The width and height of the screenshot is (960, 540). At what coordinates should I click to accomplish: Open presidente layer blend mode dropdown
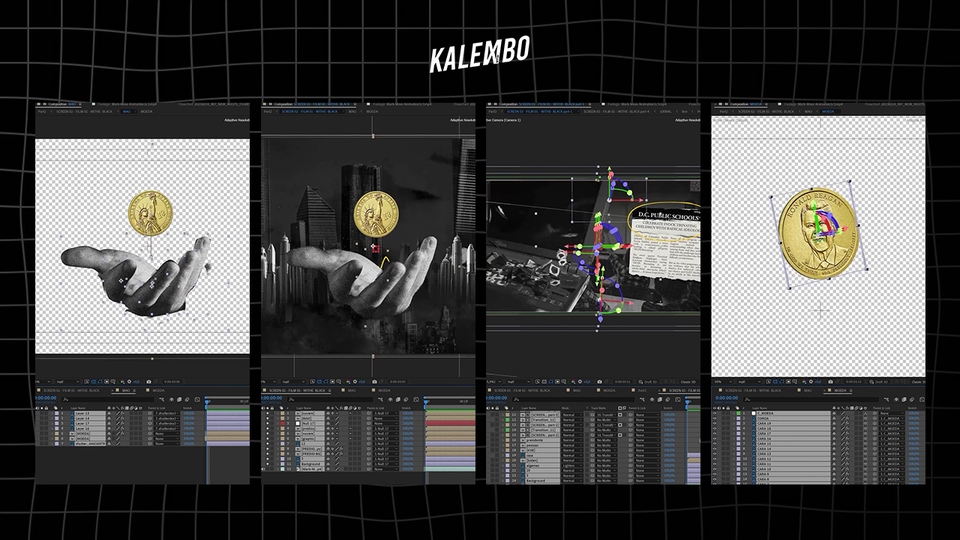coord(572,440)
